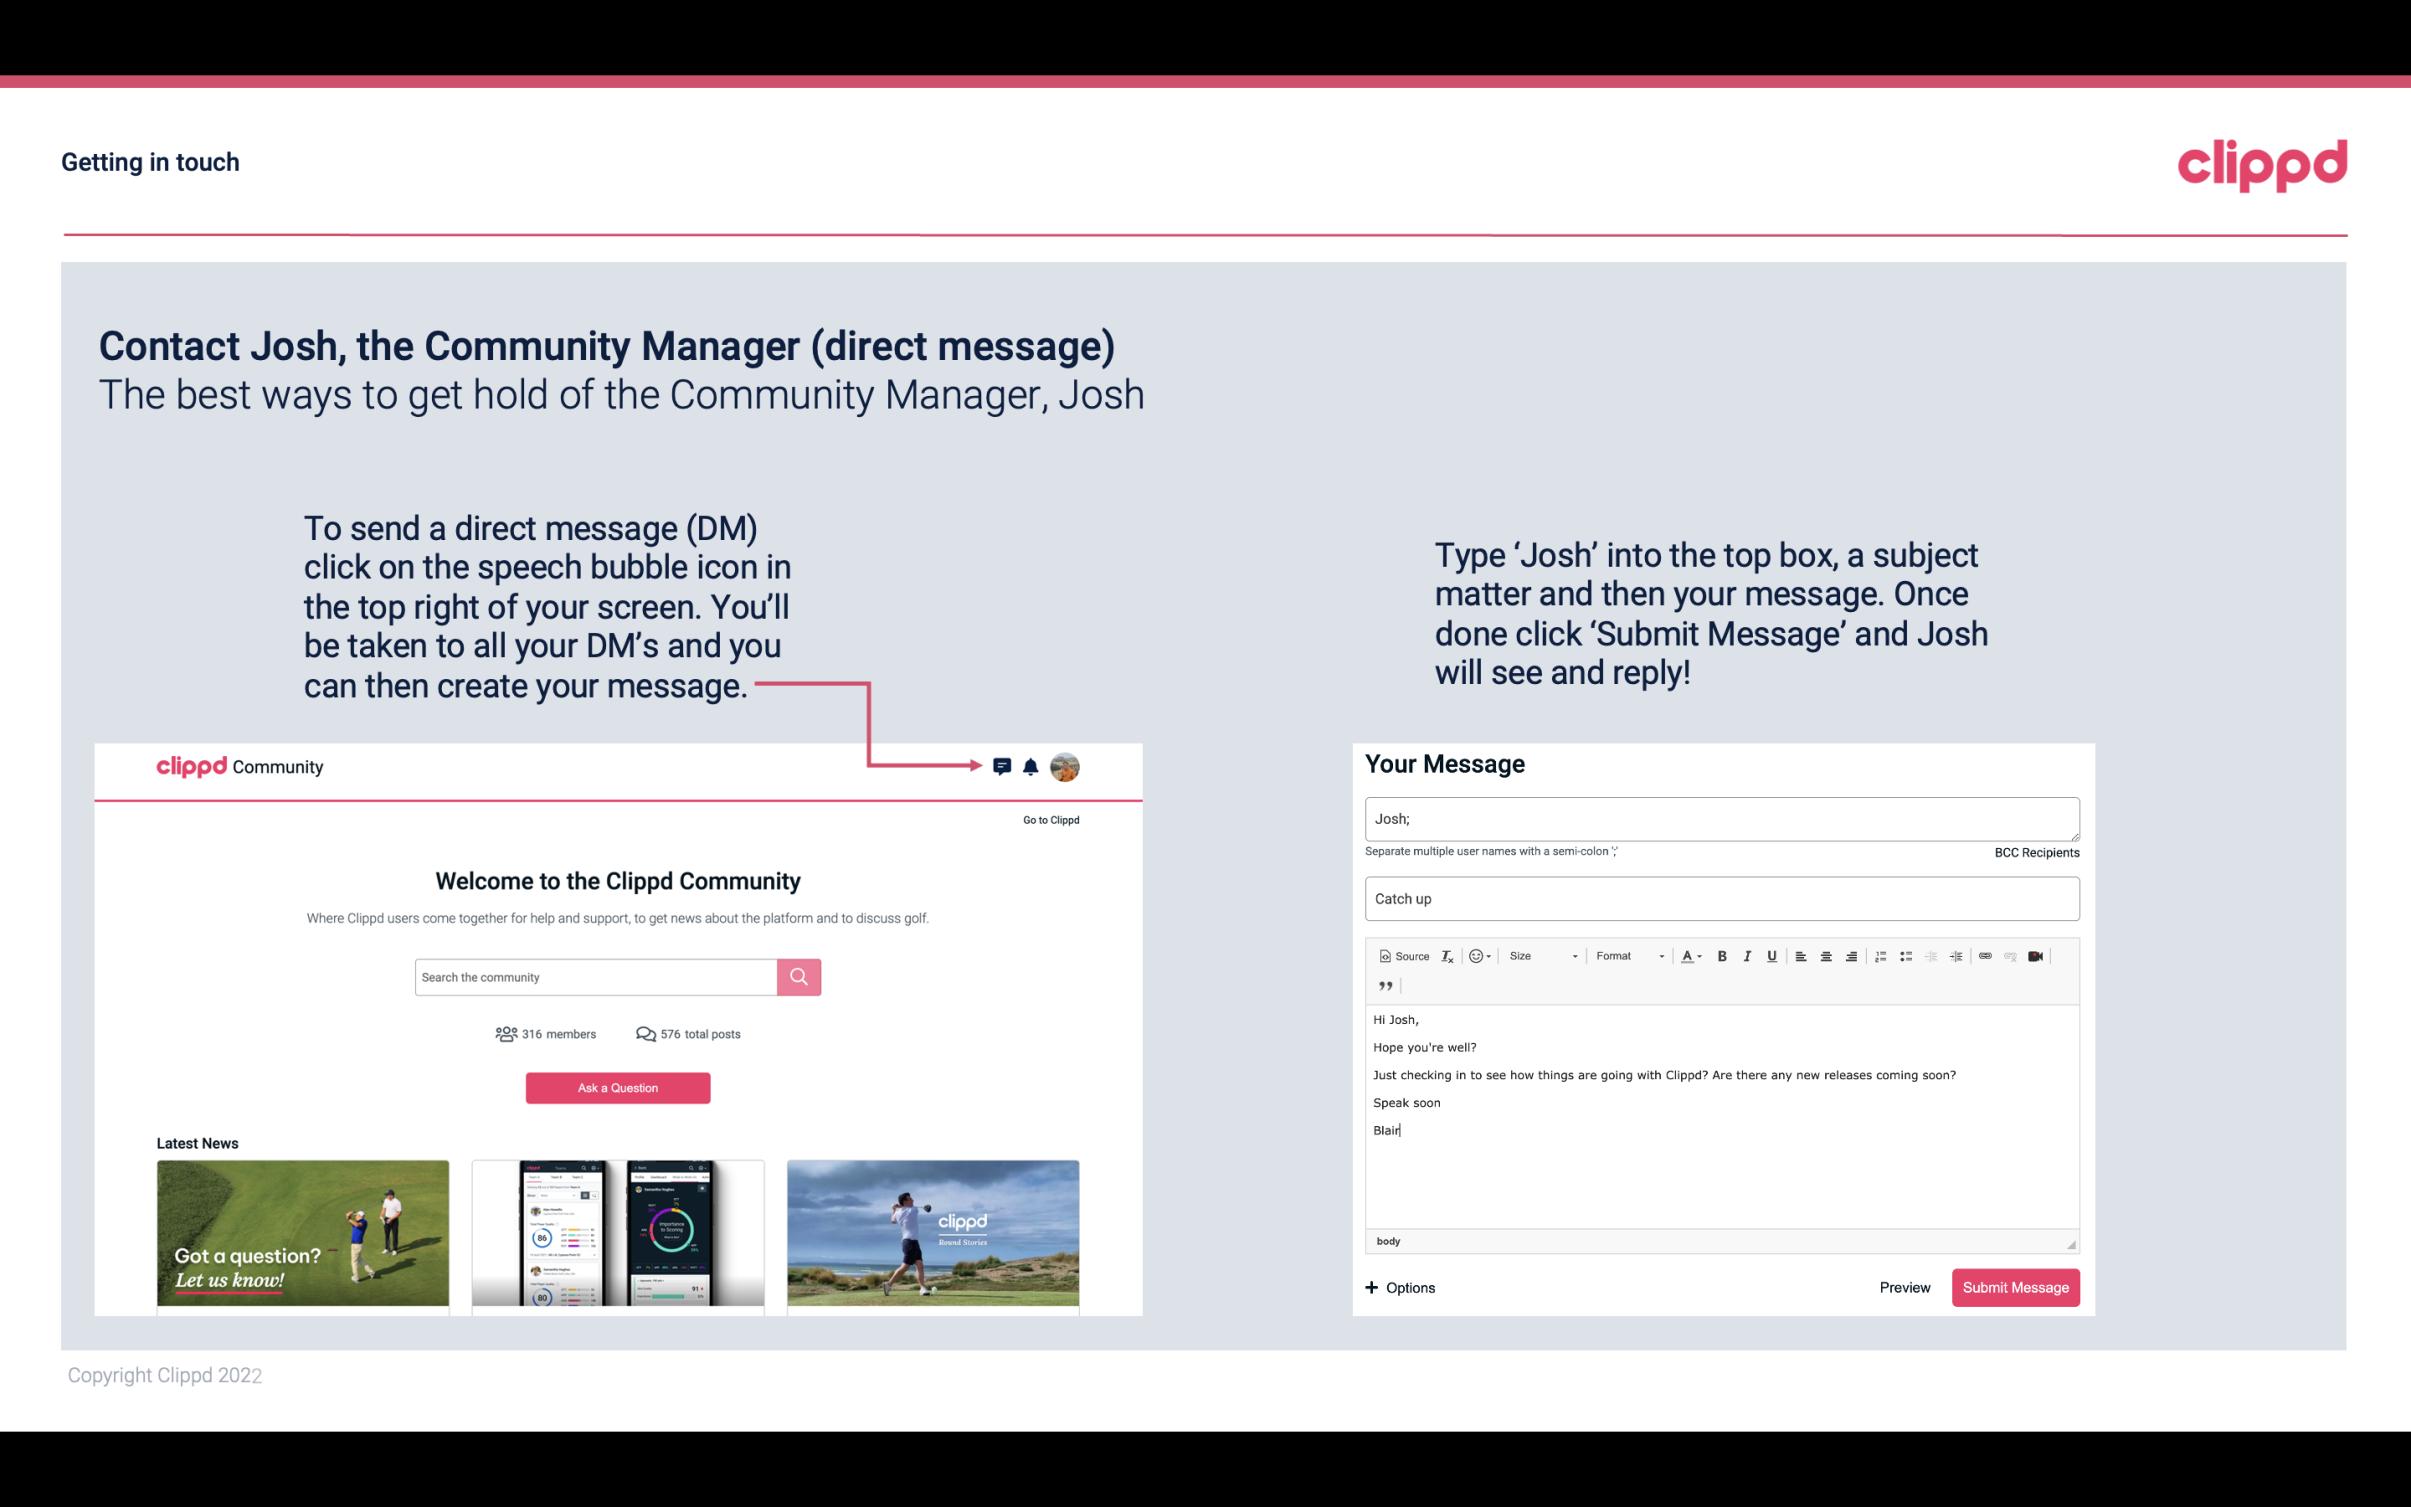Image resolution: width=2411 pixels, height=1507 pixels.
Task: Click the blockquote insert icon
Action: pyautogui.click(x=1383, y=984)
